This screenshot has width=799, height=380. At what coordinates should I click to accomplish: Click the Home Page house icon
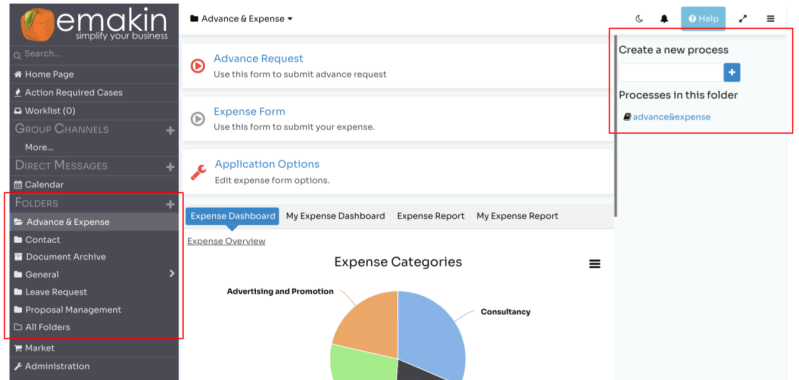[x=18, y=74]
